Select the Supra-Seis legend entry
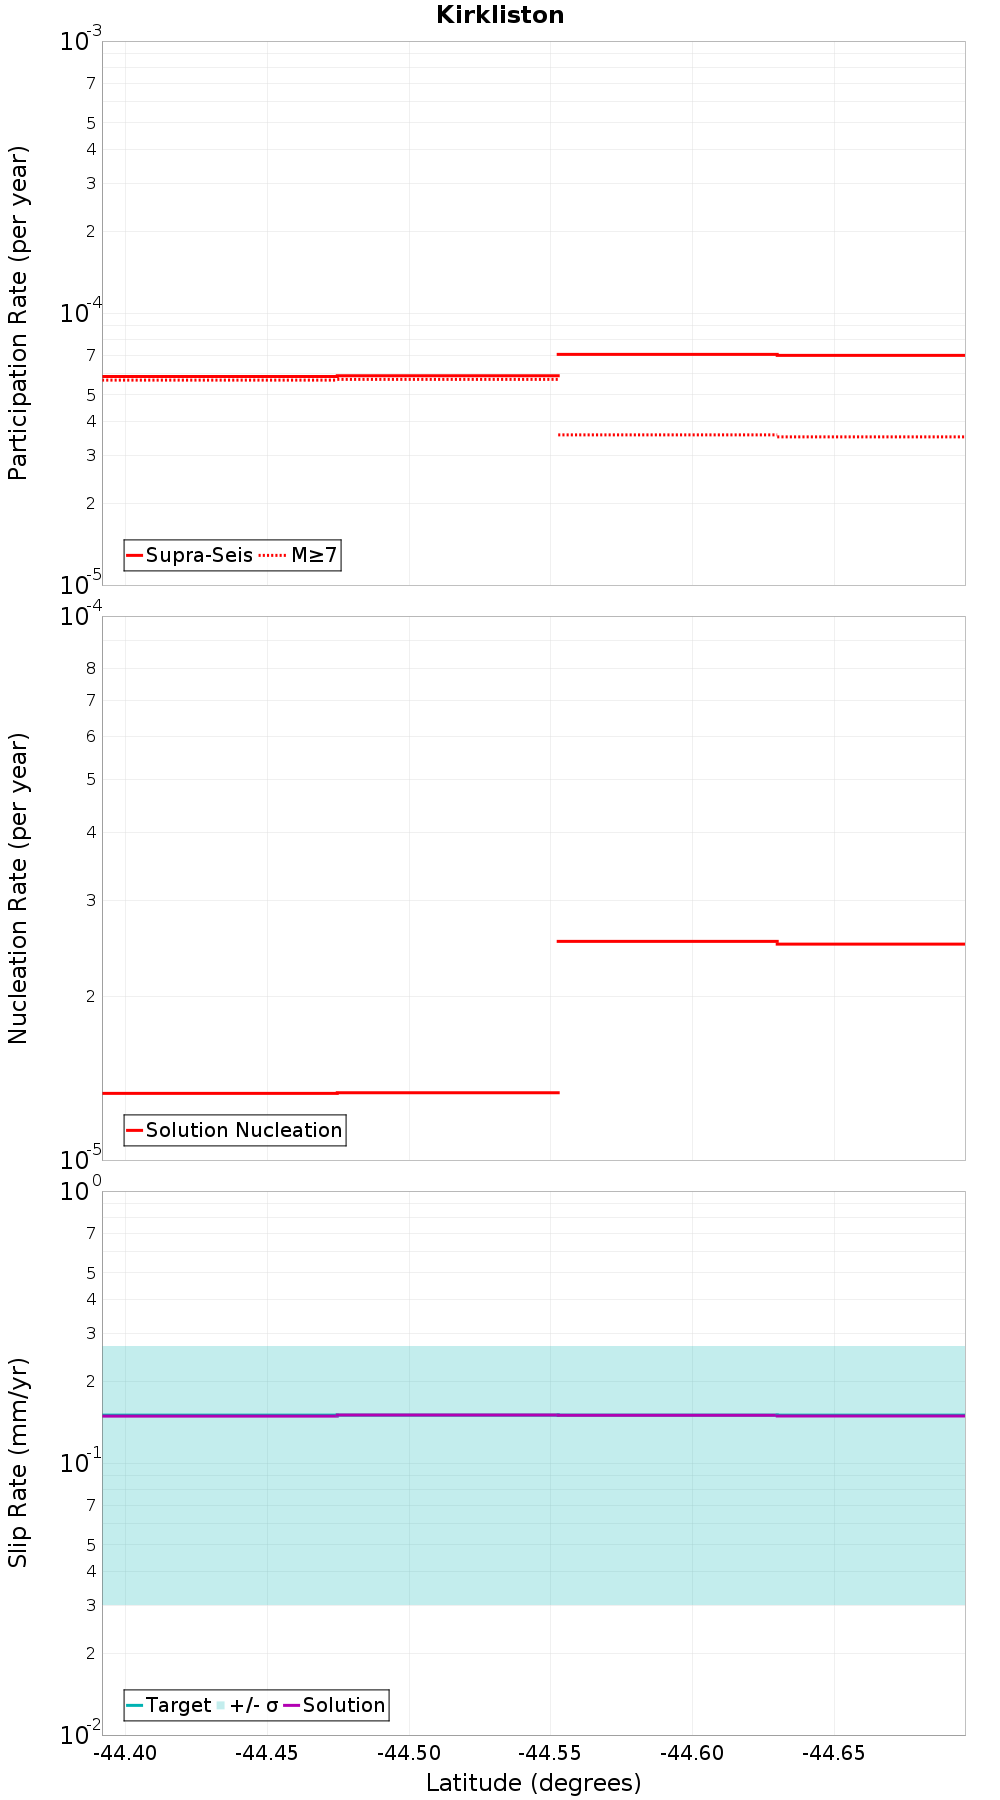Viewport: 1000px width, 1800px height. (190, 555)
